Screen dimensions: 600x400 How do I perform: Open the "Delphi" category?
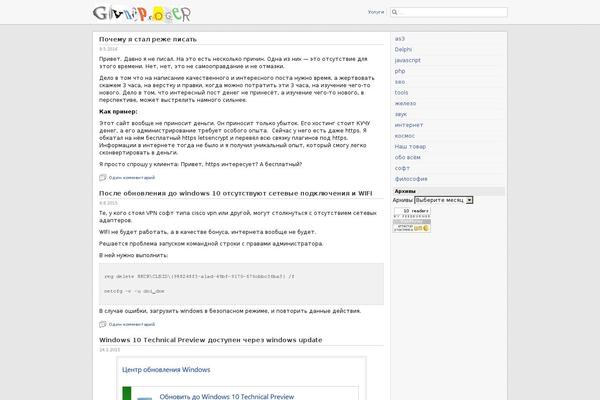(x=403, y=49)
